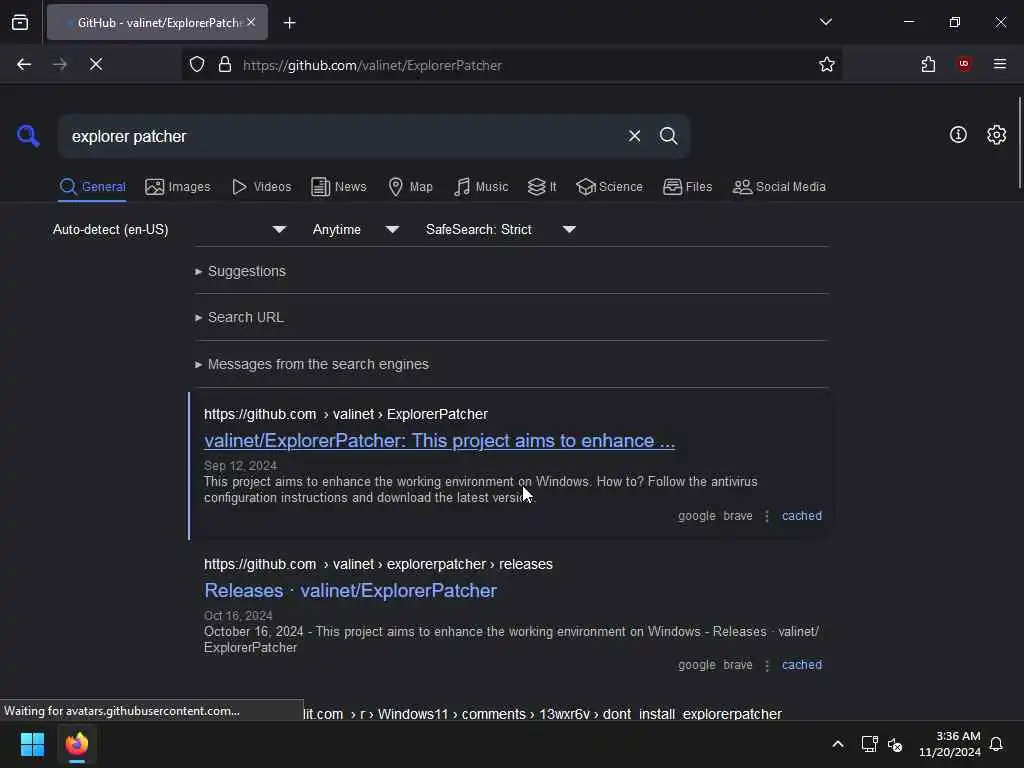Bookmark this page with the star icon
1024x768 pixels.
click(x=827, y=64)
